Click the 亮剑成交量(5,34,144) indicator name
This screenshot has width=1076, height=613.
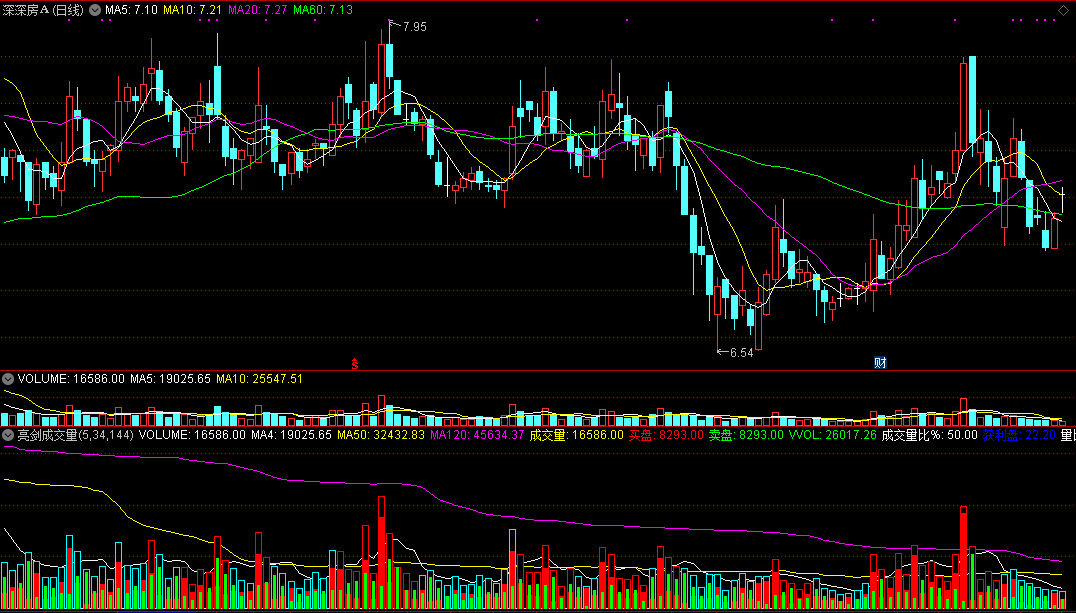[75, 435]
